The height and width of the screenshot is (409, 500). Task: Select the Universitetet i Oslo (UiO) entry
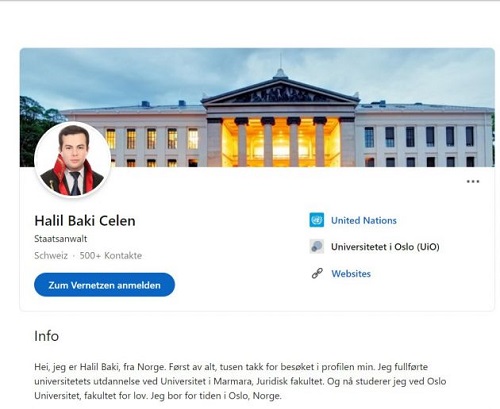385,247
